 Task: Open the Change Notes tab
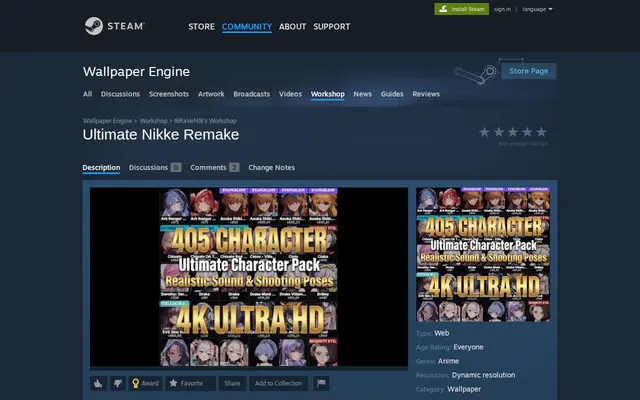pyautogui.click(x=271, y=167)
